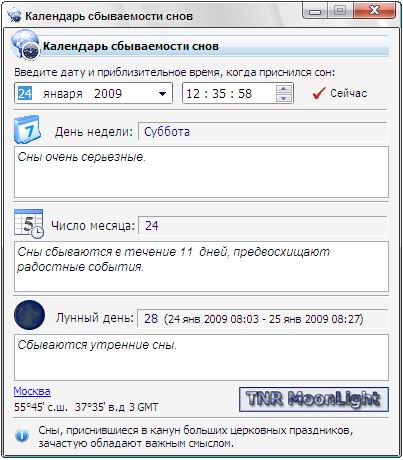The image size is (403, 460).
Task: Click the blue info icon at bottom
Action: pos(22,435)
